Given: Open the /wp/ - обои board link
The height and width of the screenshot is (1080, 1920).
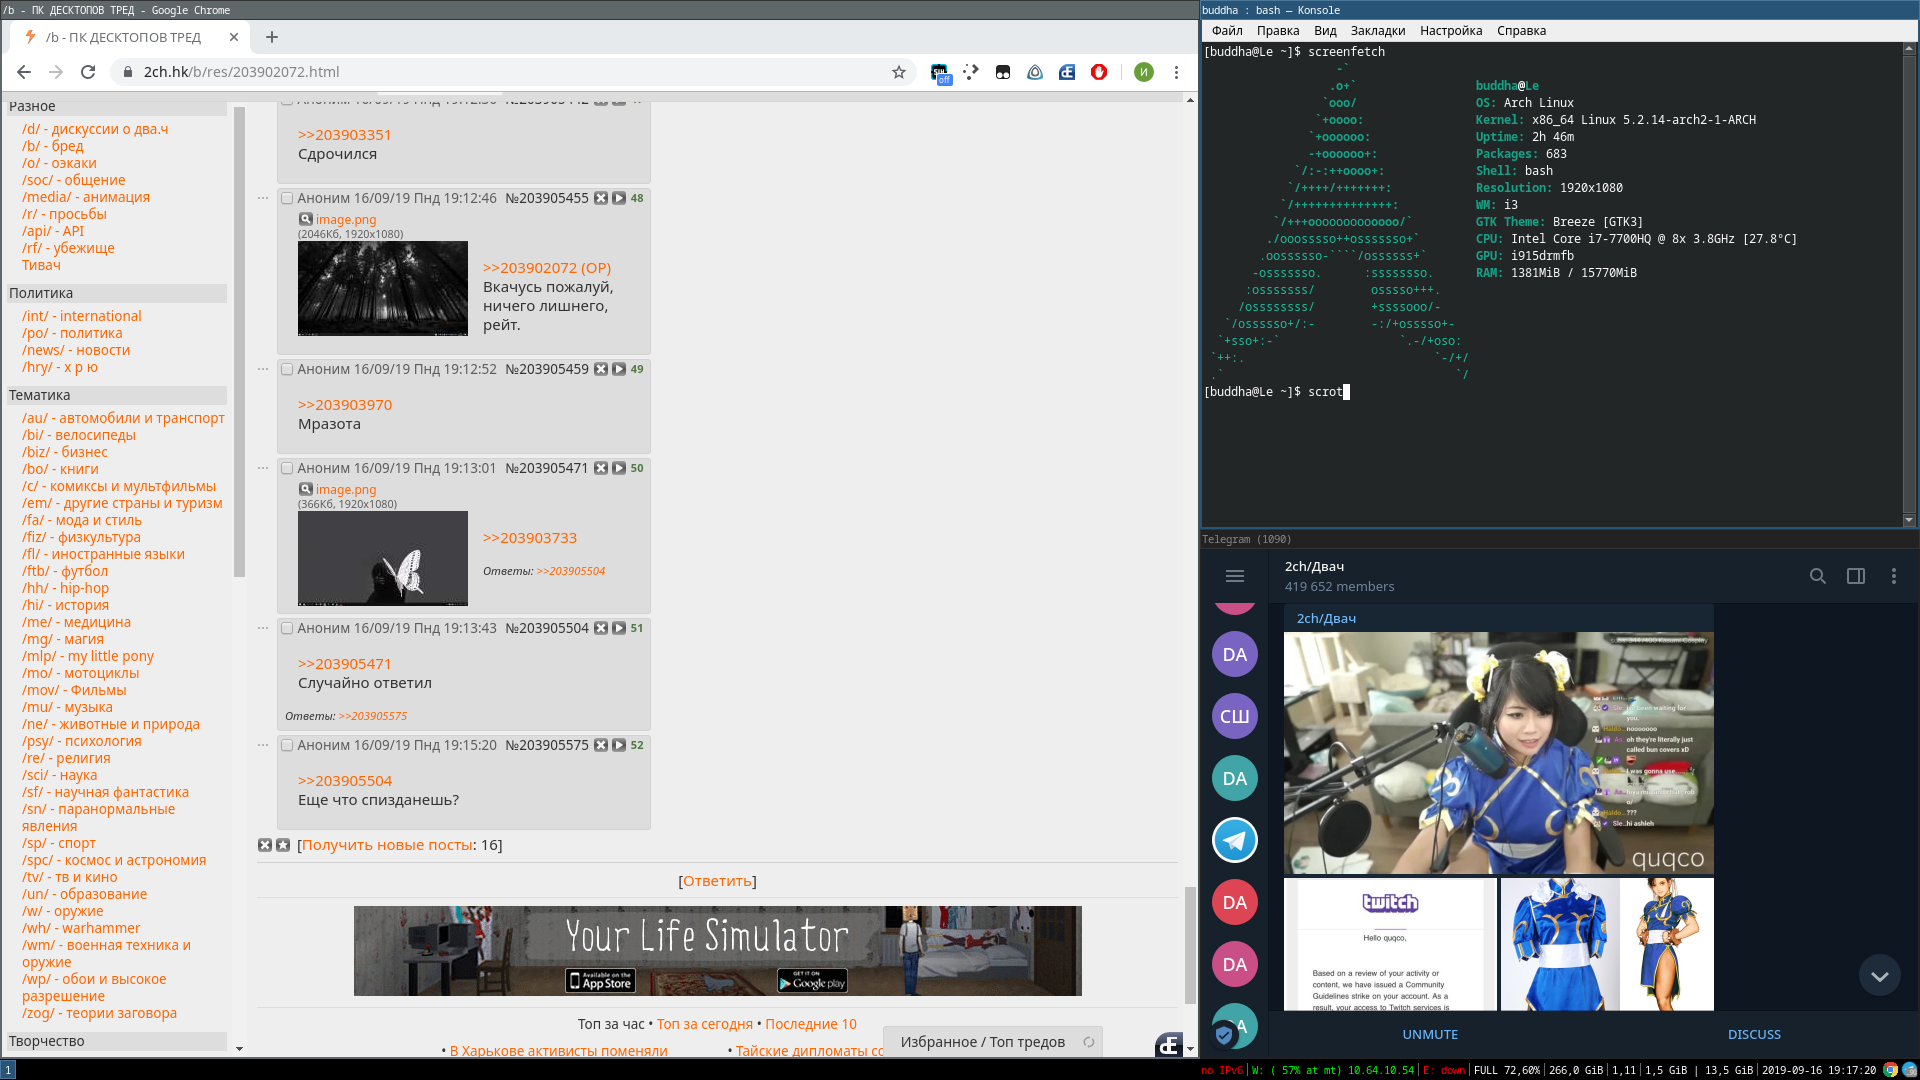Looking at the screenshot, I should point(94,987).
